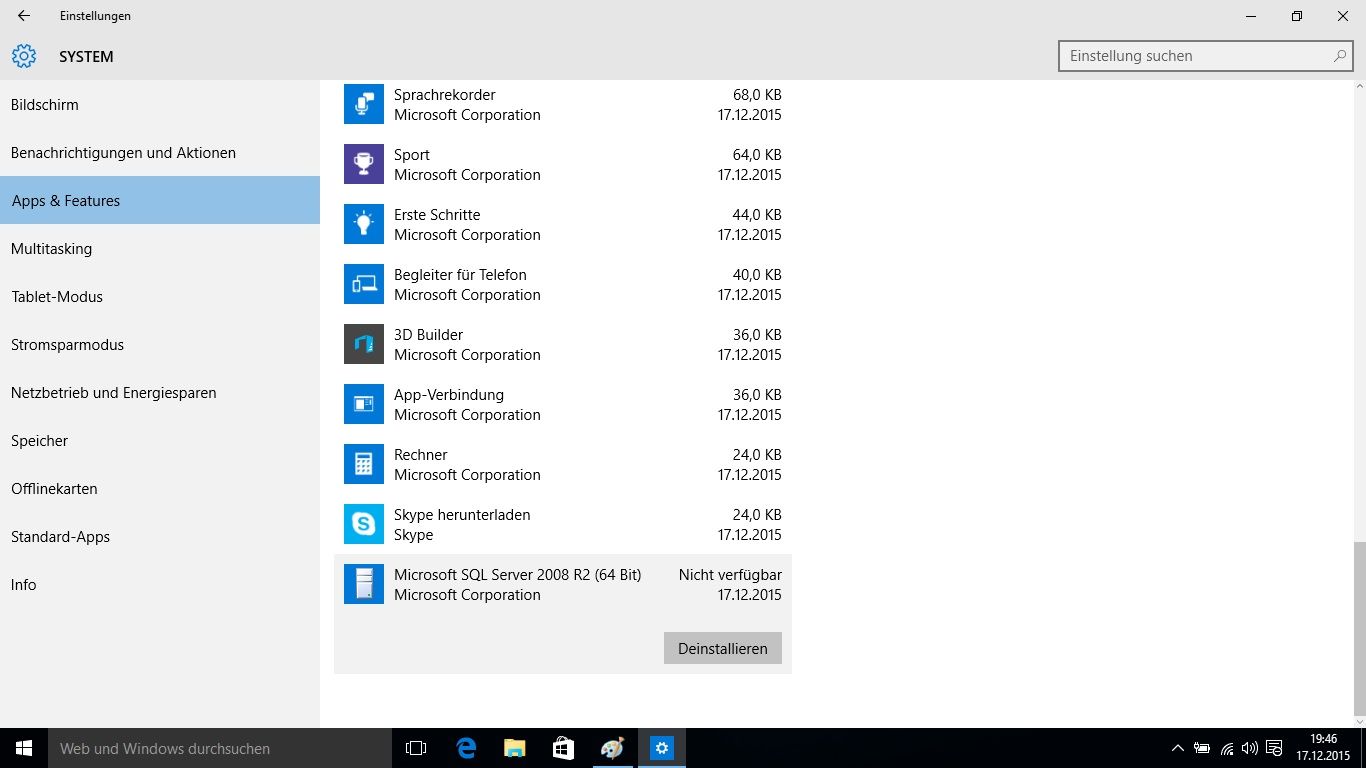Go back with the arrow icon
The image size is (1366, 768).
tap(23, 16)
